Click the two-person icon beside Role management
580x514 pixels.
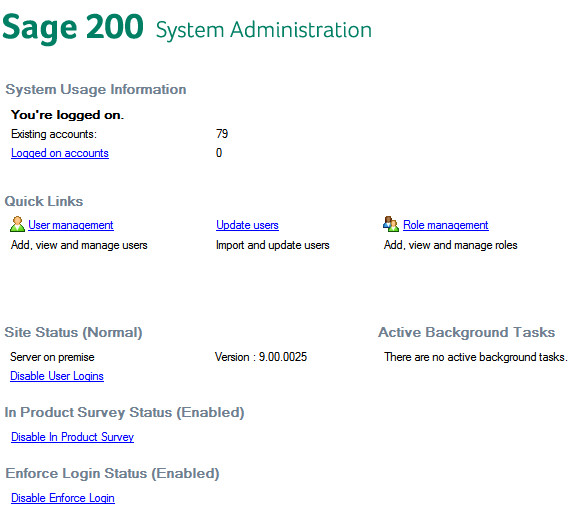(x=391, y=224)
